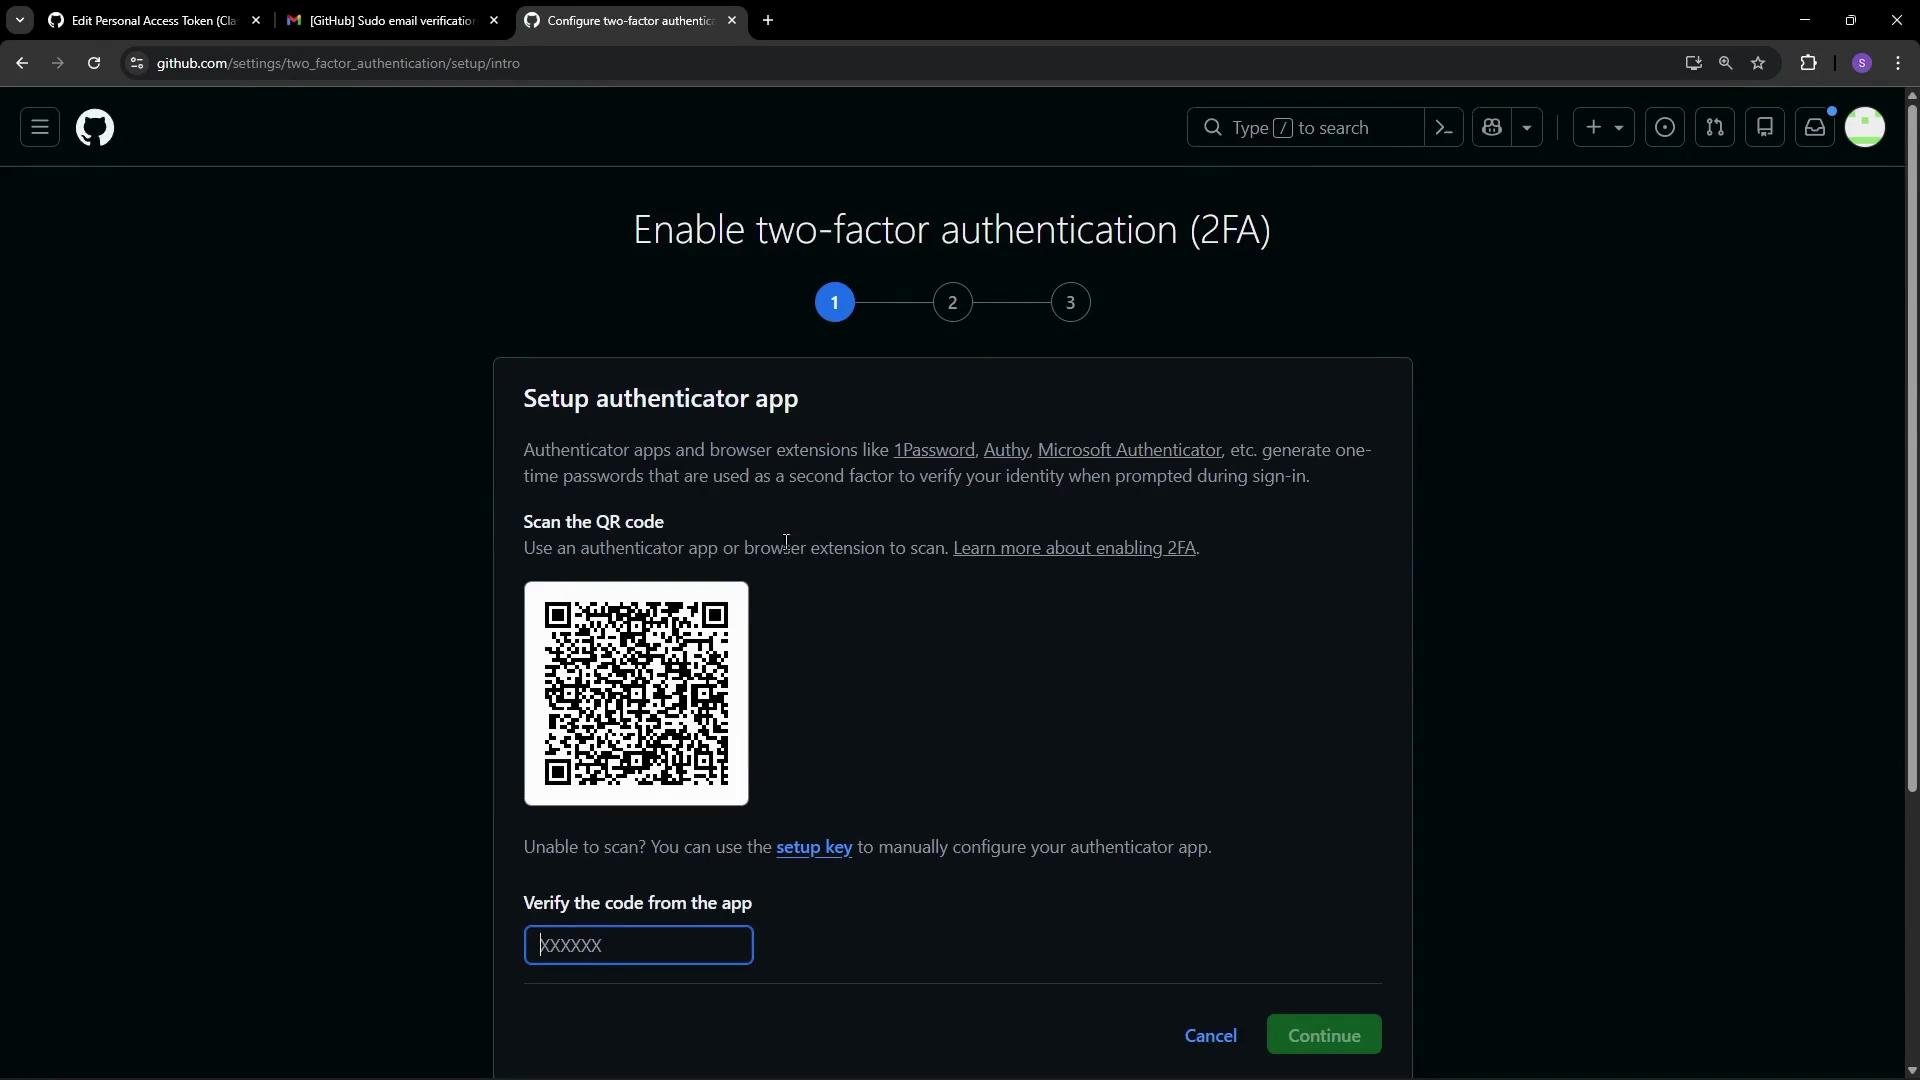Viewport: 1920px width, 1080px height.
Task: Open the GitHub hamburger navigation menu
Action: (x=40, y=127)
